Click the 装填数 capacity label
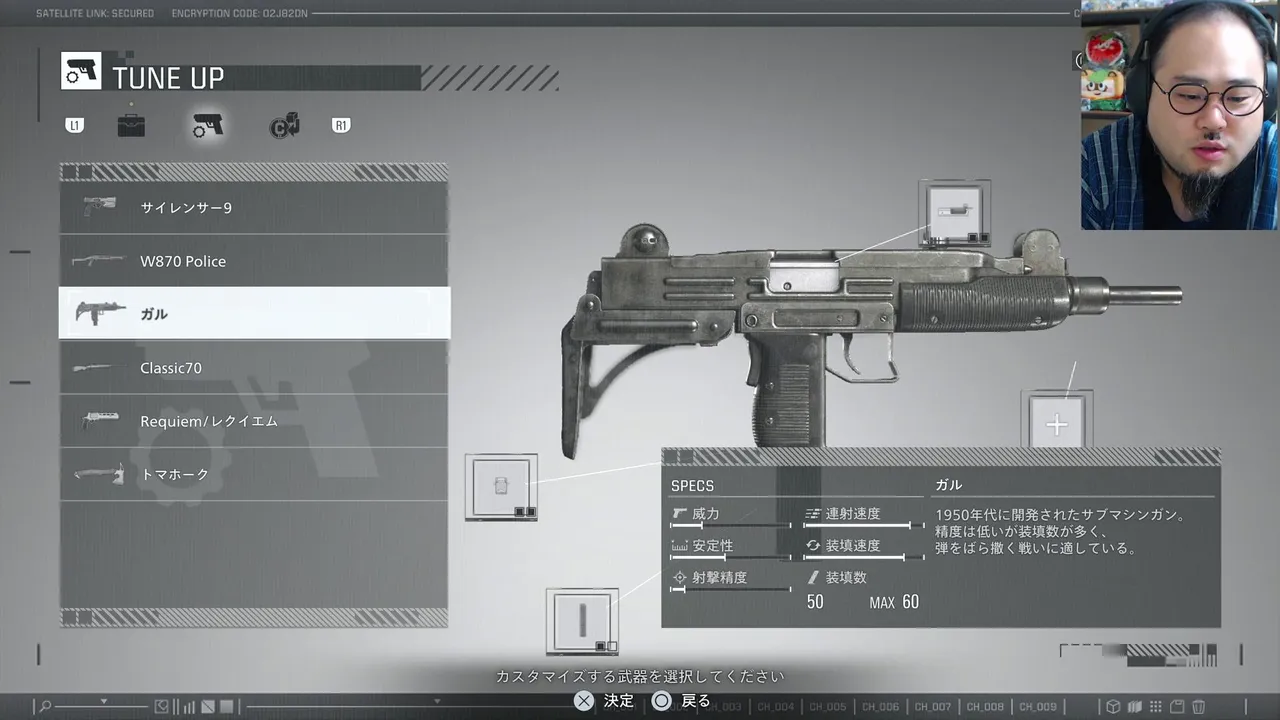 [x=846, y=577]
